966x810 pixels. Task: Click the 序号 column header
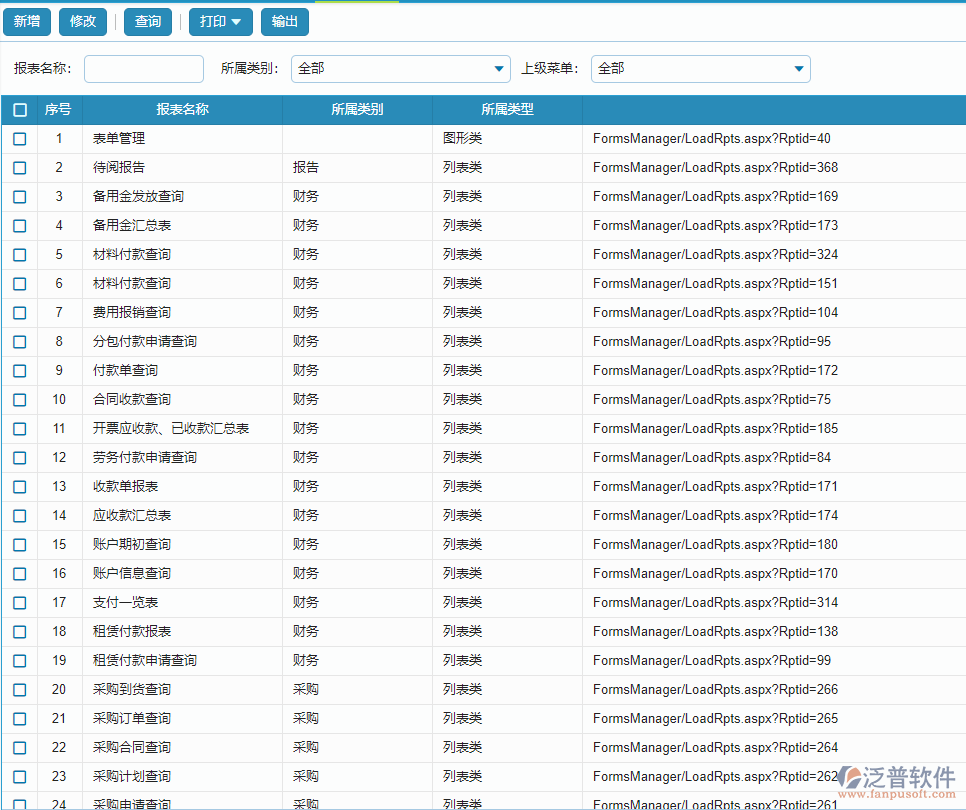click(58, 110)
